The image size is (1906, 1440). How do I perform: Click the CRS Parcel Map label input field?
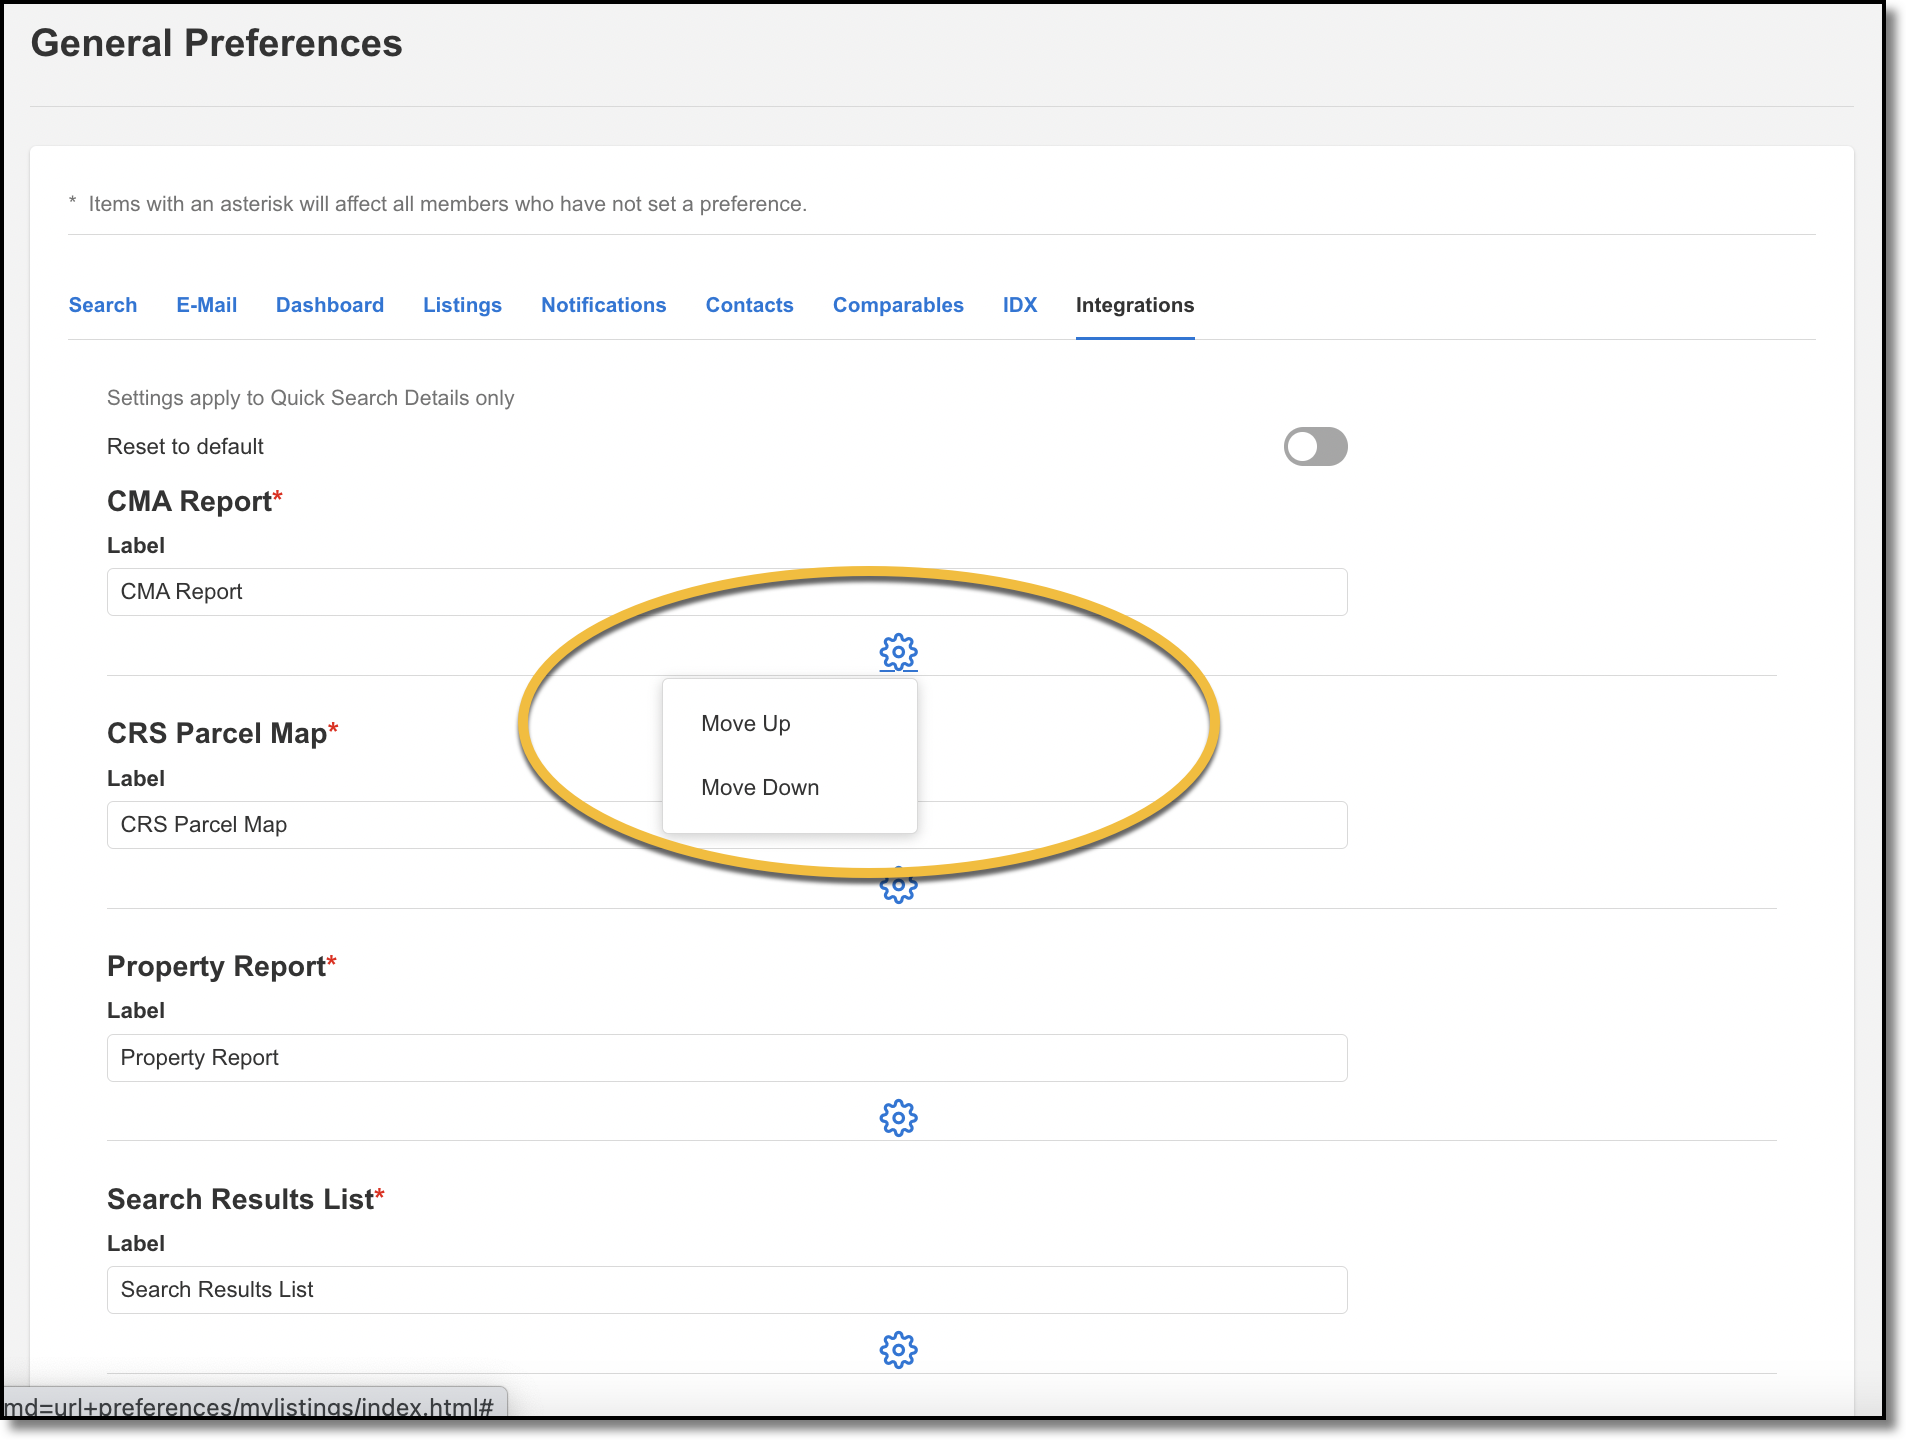727,825
